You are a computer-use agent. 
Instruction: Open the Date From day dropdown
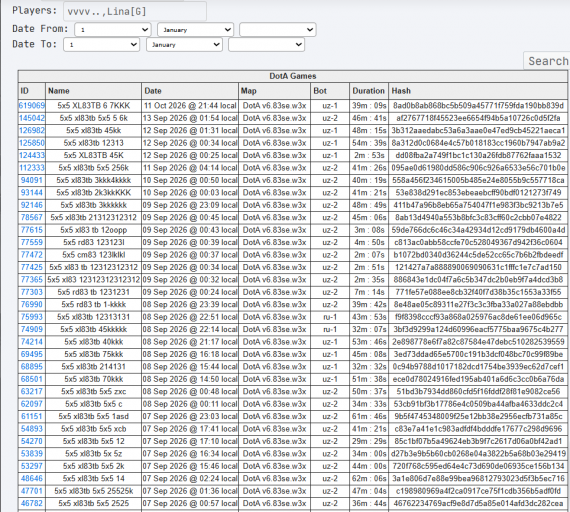pyautogui.click(x=113, y=29)
